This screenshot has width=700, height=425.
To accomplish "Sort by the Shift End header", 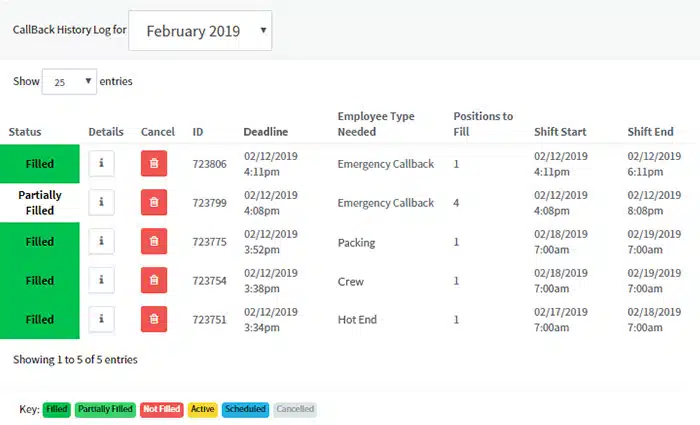I will (x=650, y=132).
